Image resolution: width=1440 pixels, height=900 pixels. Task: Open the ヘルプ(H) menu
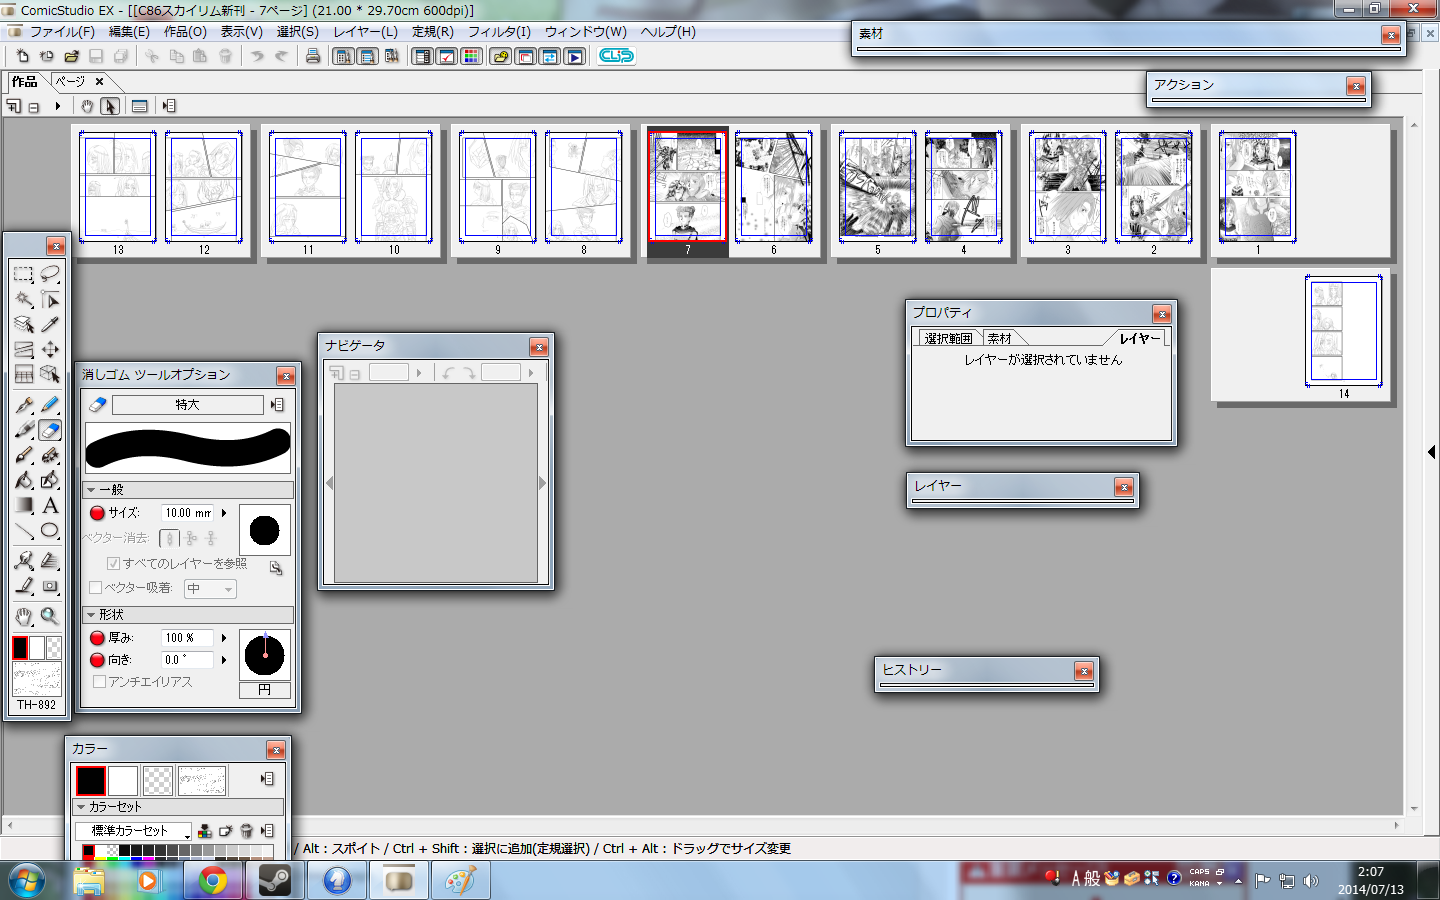click(x=668, y=32)
